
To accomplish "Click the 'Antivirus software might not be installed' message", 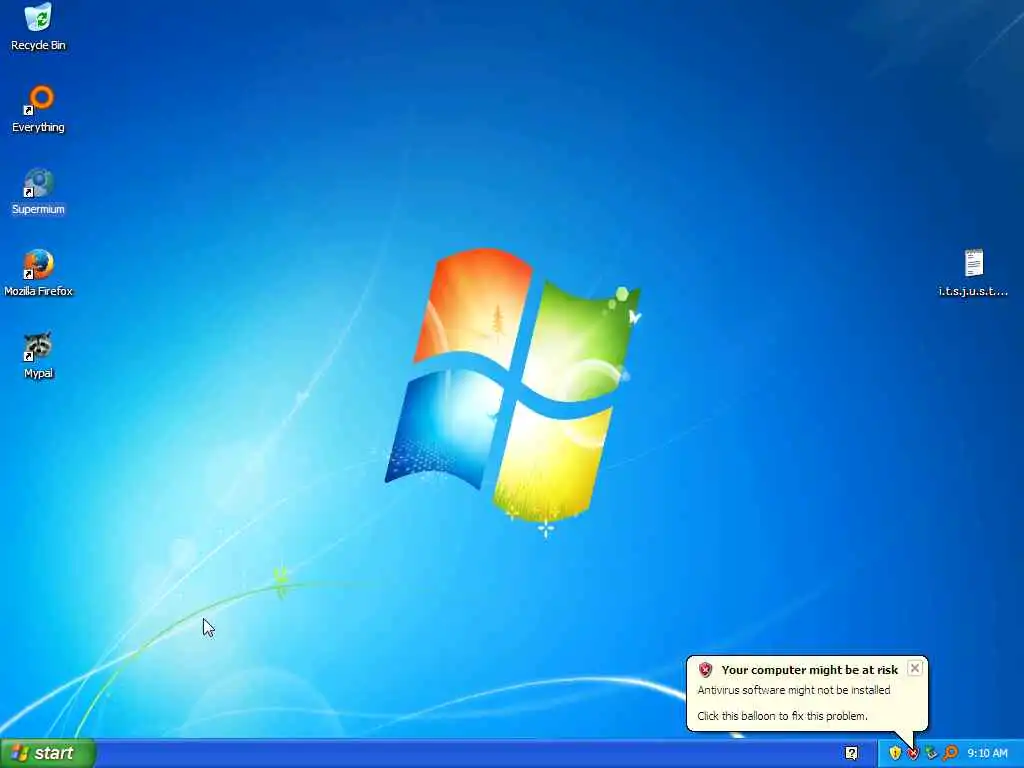I will click(793, 690).
